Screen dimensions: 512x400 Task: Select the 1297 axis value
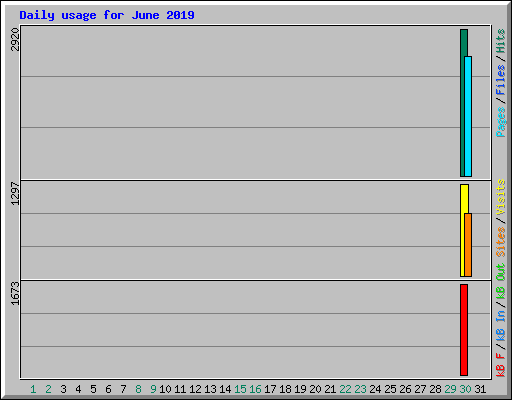coord(15,193)
